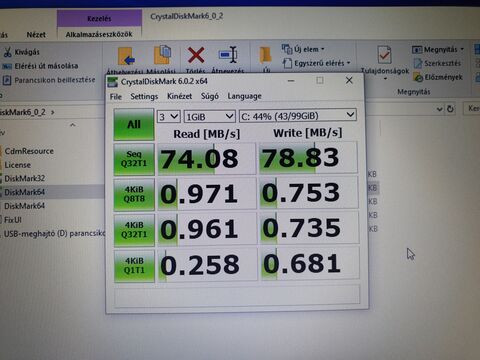Screen dimensions: 480x360
Task: Open the test count dropdown showing 3
Action: (169, 117)
